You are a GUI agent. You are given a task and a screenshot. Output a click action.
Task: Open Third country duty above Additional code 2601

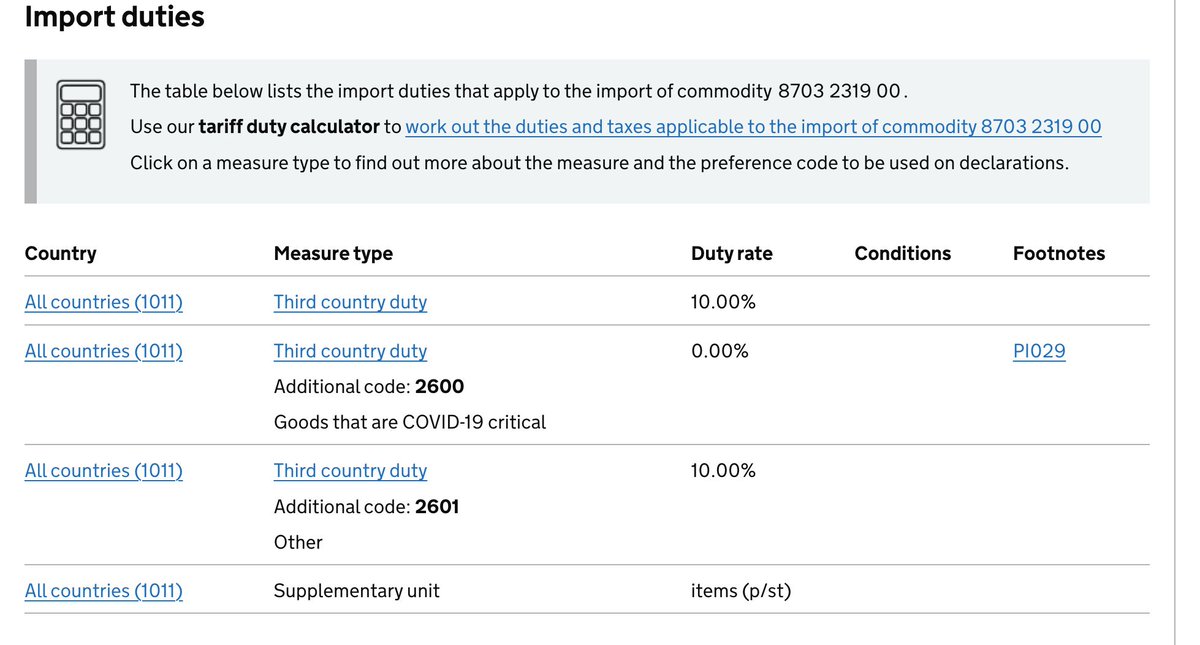350,471
